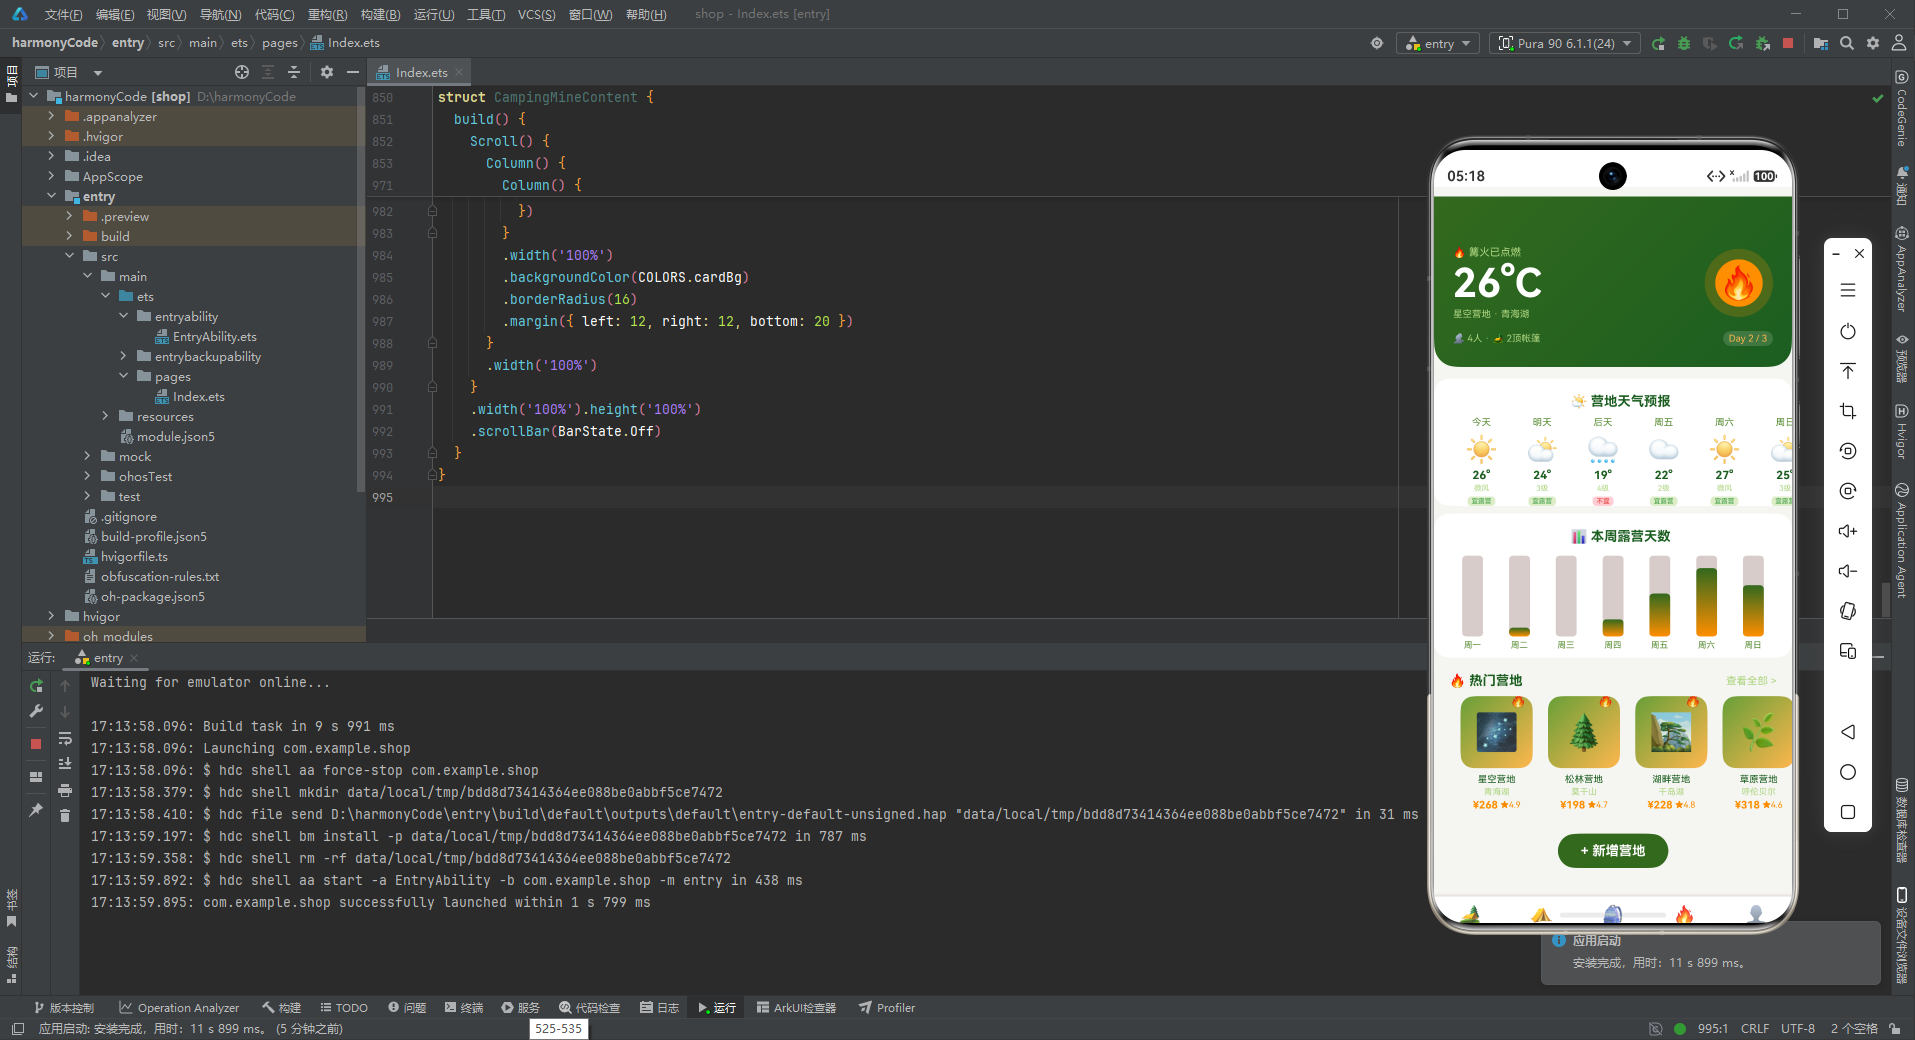Collapse the entry folder in project tree

(x=51, y=196)
